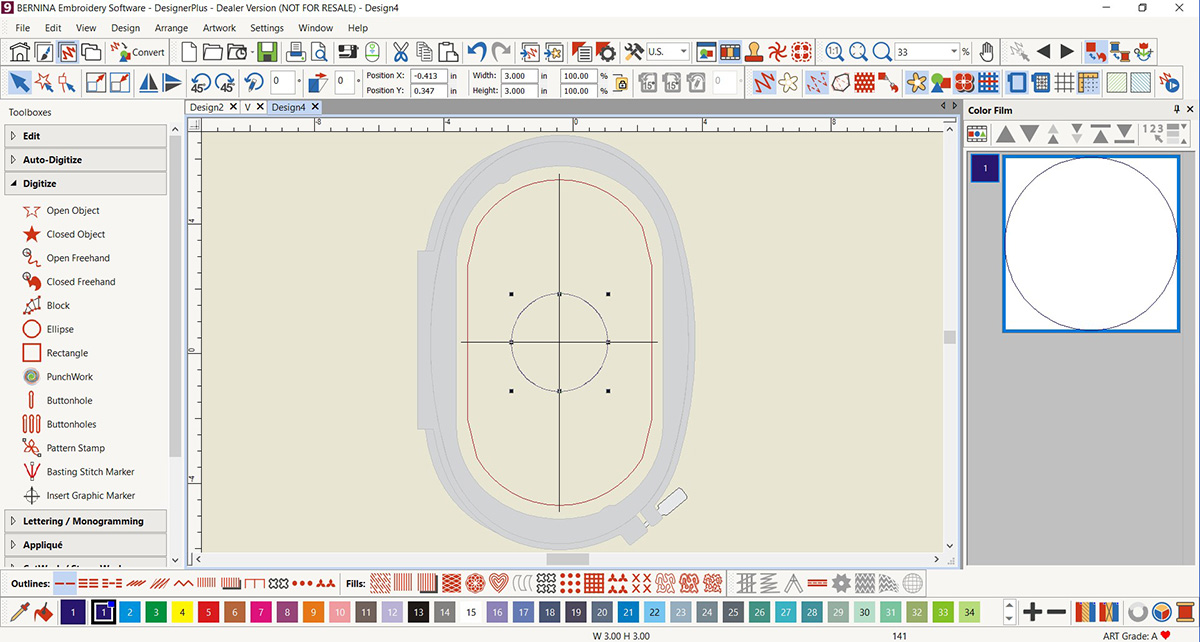Collapse the Digitize toolbox

tap(85, 184)
